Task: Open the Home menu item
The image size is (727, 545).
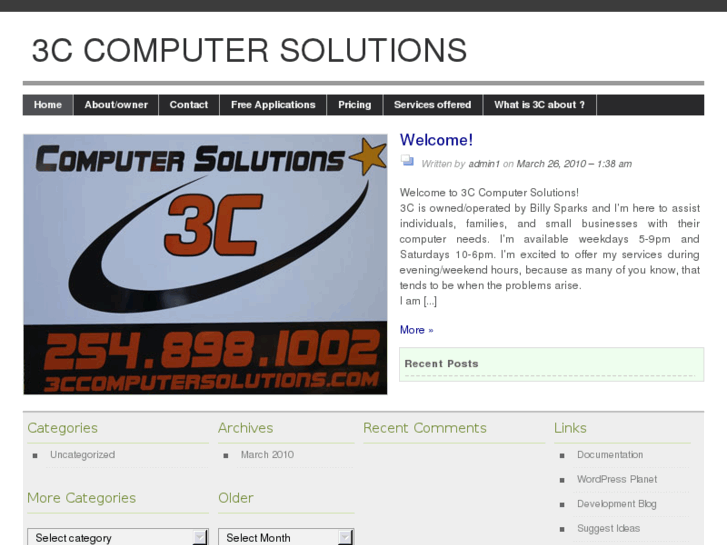Action: [48, 105]
